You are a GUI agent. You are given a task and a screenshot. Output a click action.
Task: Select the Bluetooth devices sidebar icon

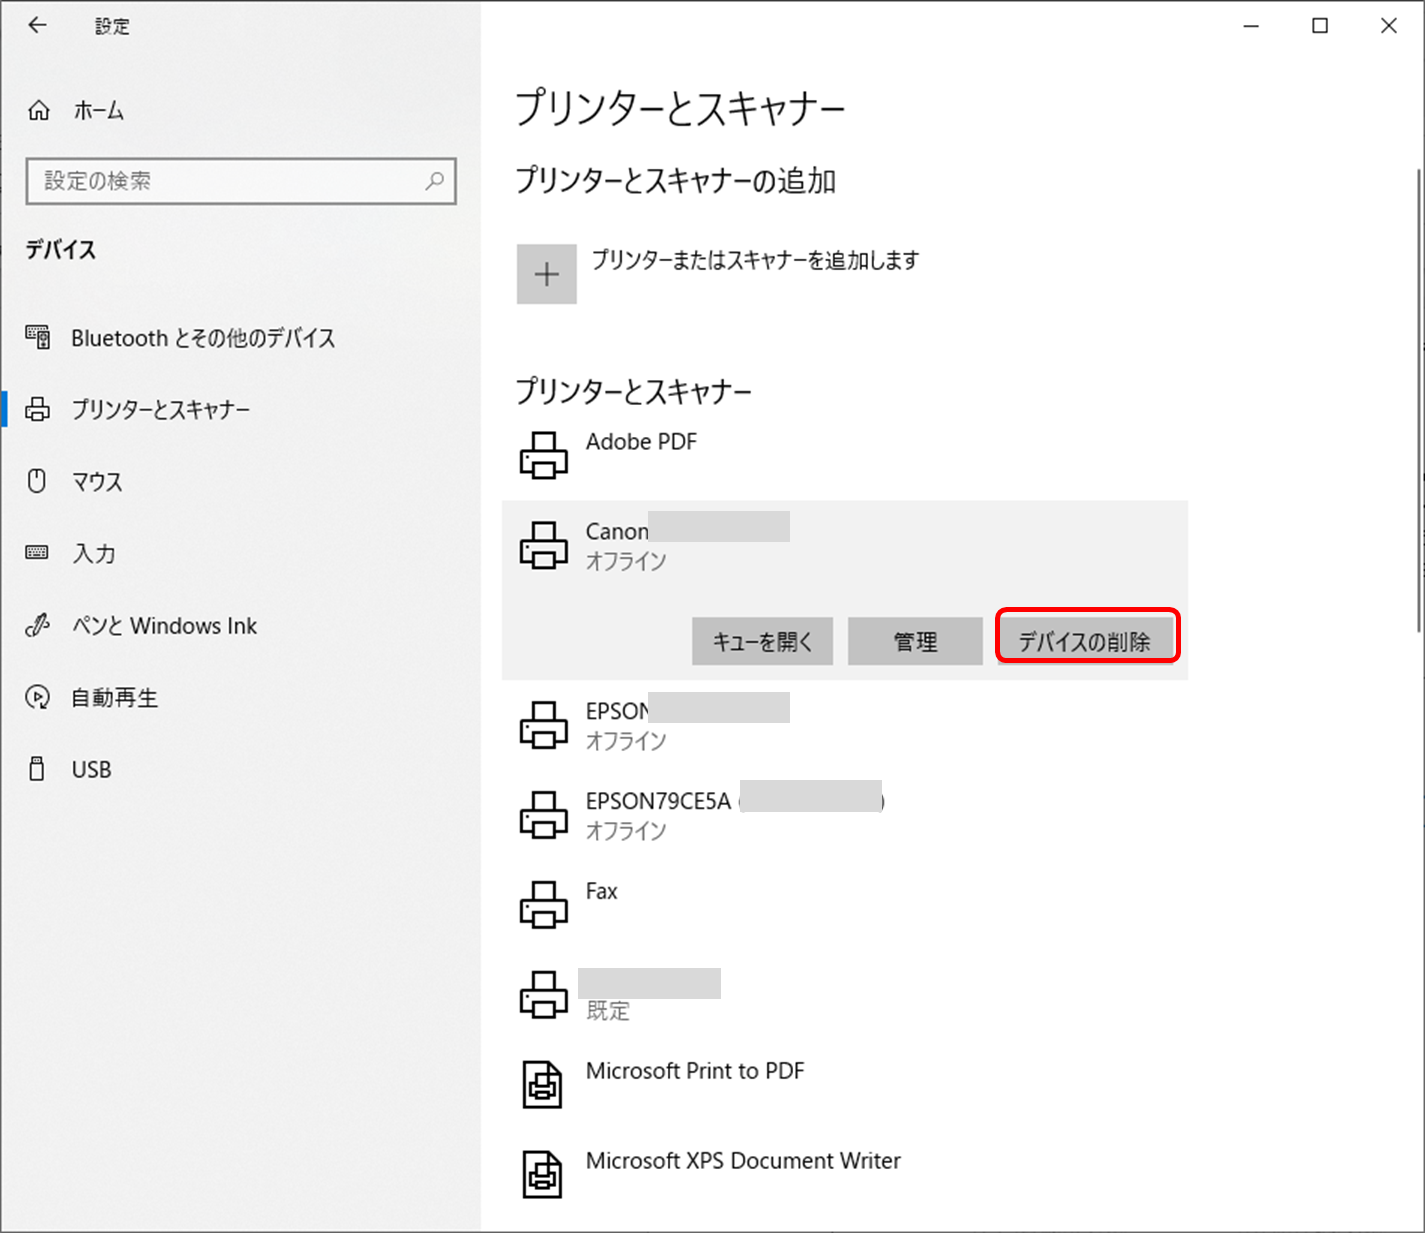coord(38,337)
